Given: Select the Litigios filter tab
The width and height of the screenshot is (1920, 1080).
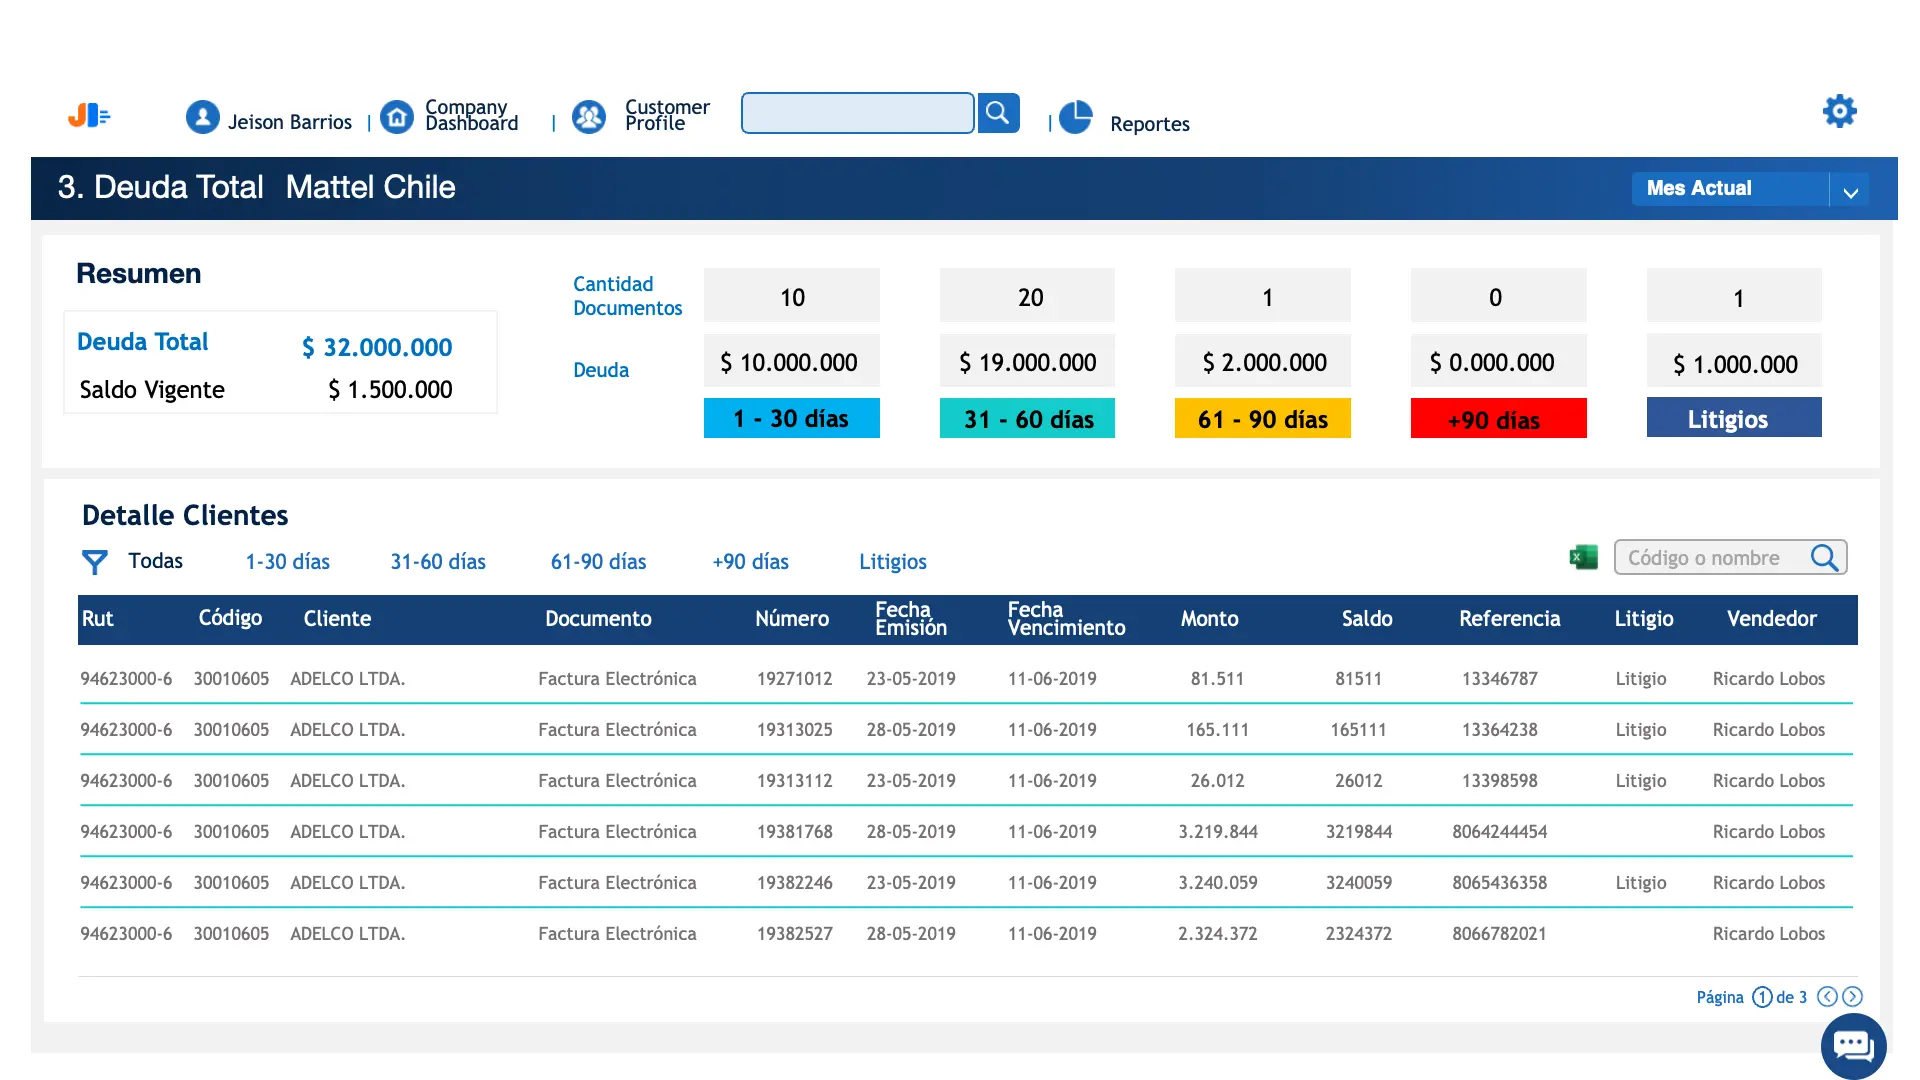Looking at the screenshot, I should tap(892, 562).
